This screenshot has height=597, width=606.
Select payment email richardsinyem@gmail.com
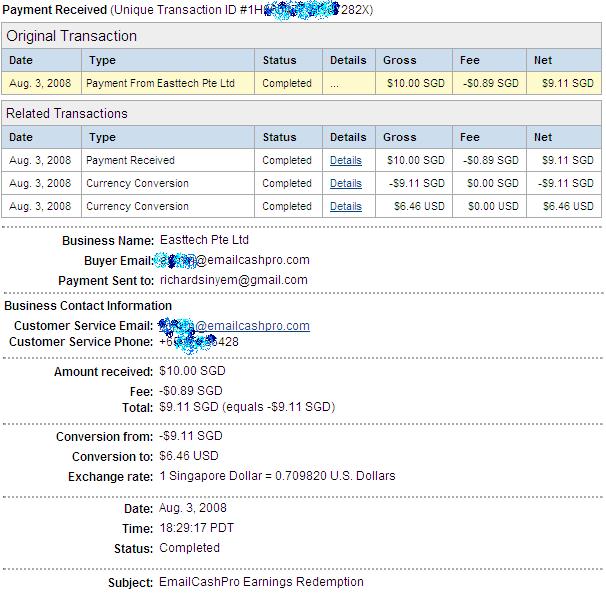tap(233, 280)
